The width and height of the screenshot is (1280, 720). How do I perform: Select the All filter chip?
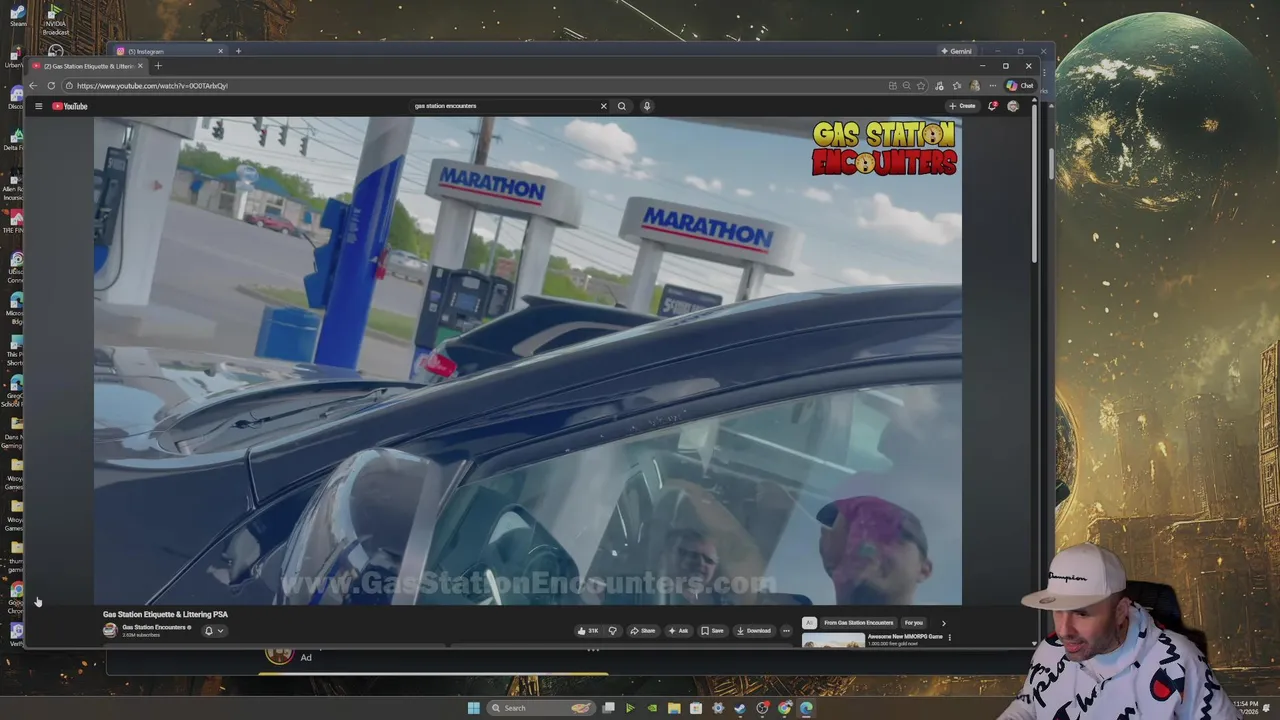pos(809,623)
